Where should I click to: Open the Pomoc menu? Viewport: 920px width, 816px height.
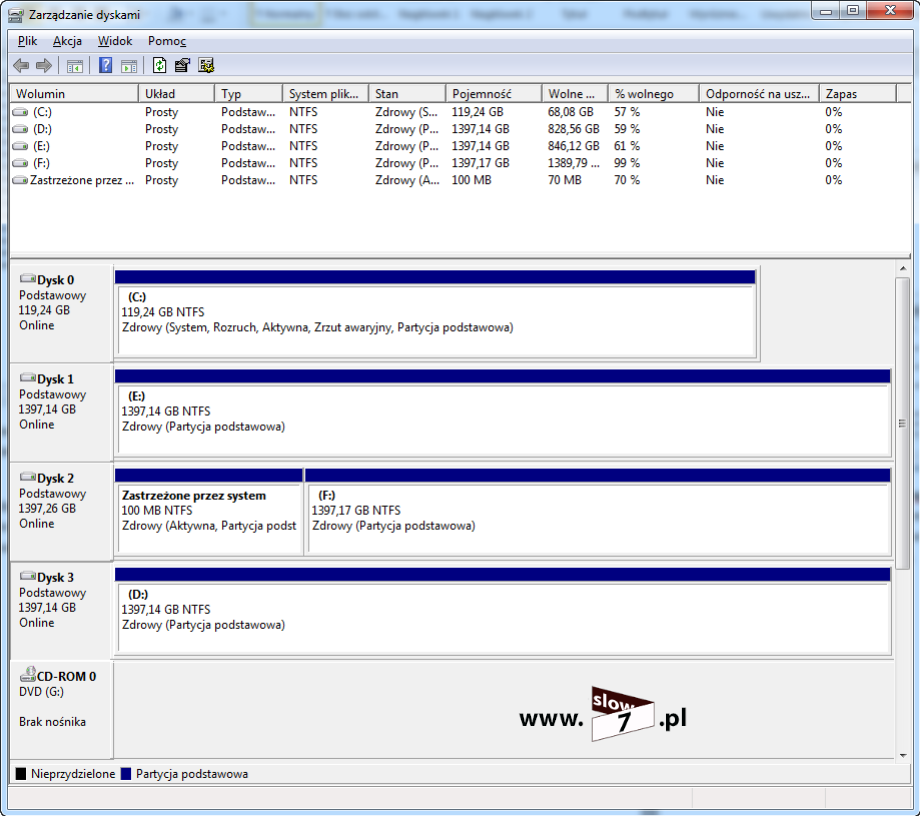[x=167, y=41]
